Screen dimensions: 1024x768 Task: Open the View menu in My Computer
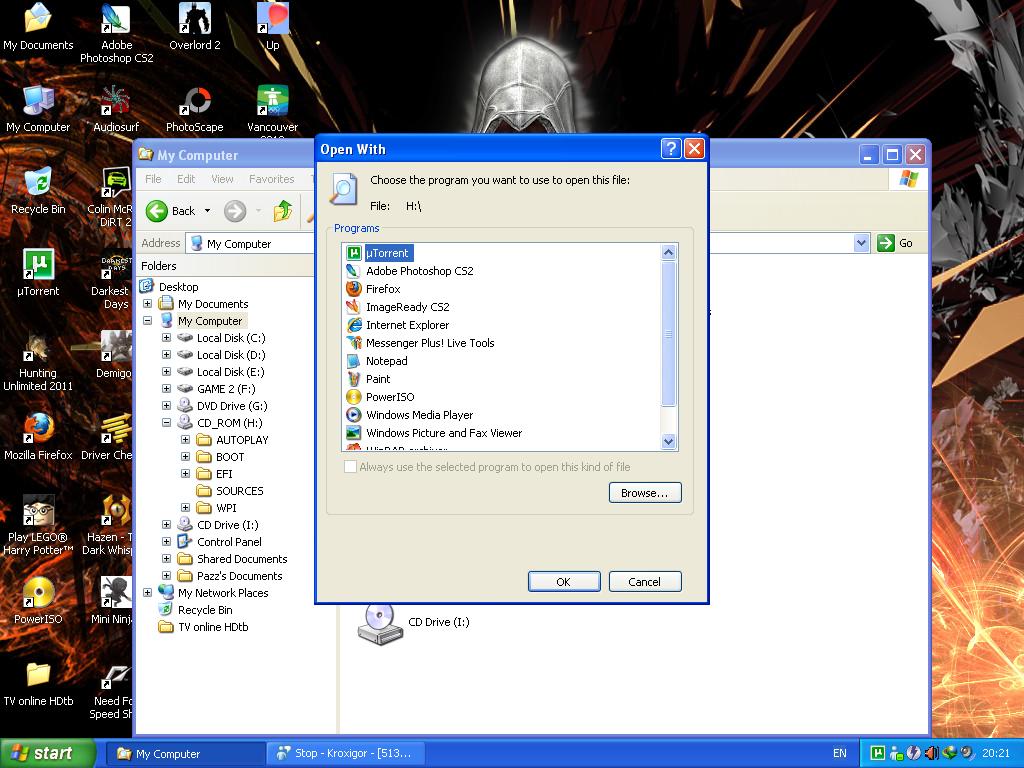point(222,179)
